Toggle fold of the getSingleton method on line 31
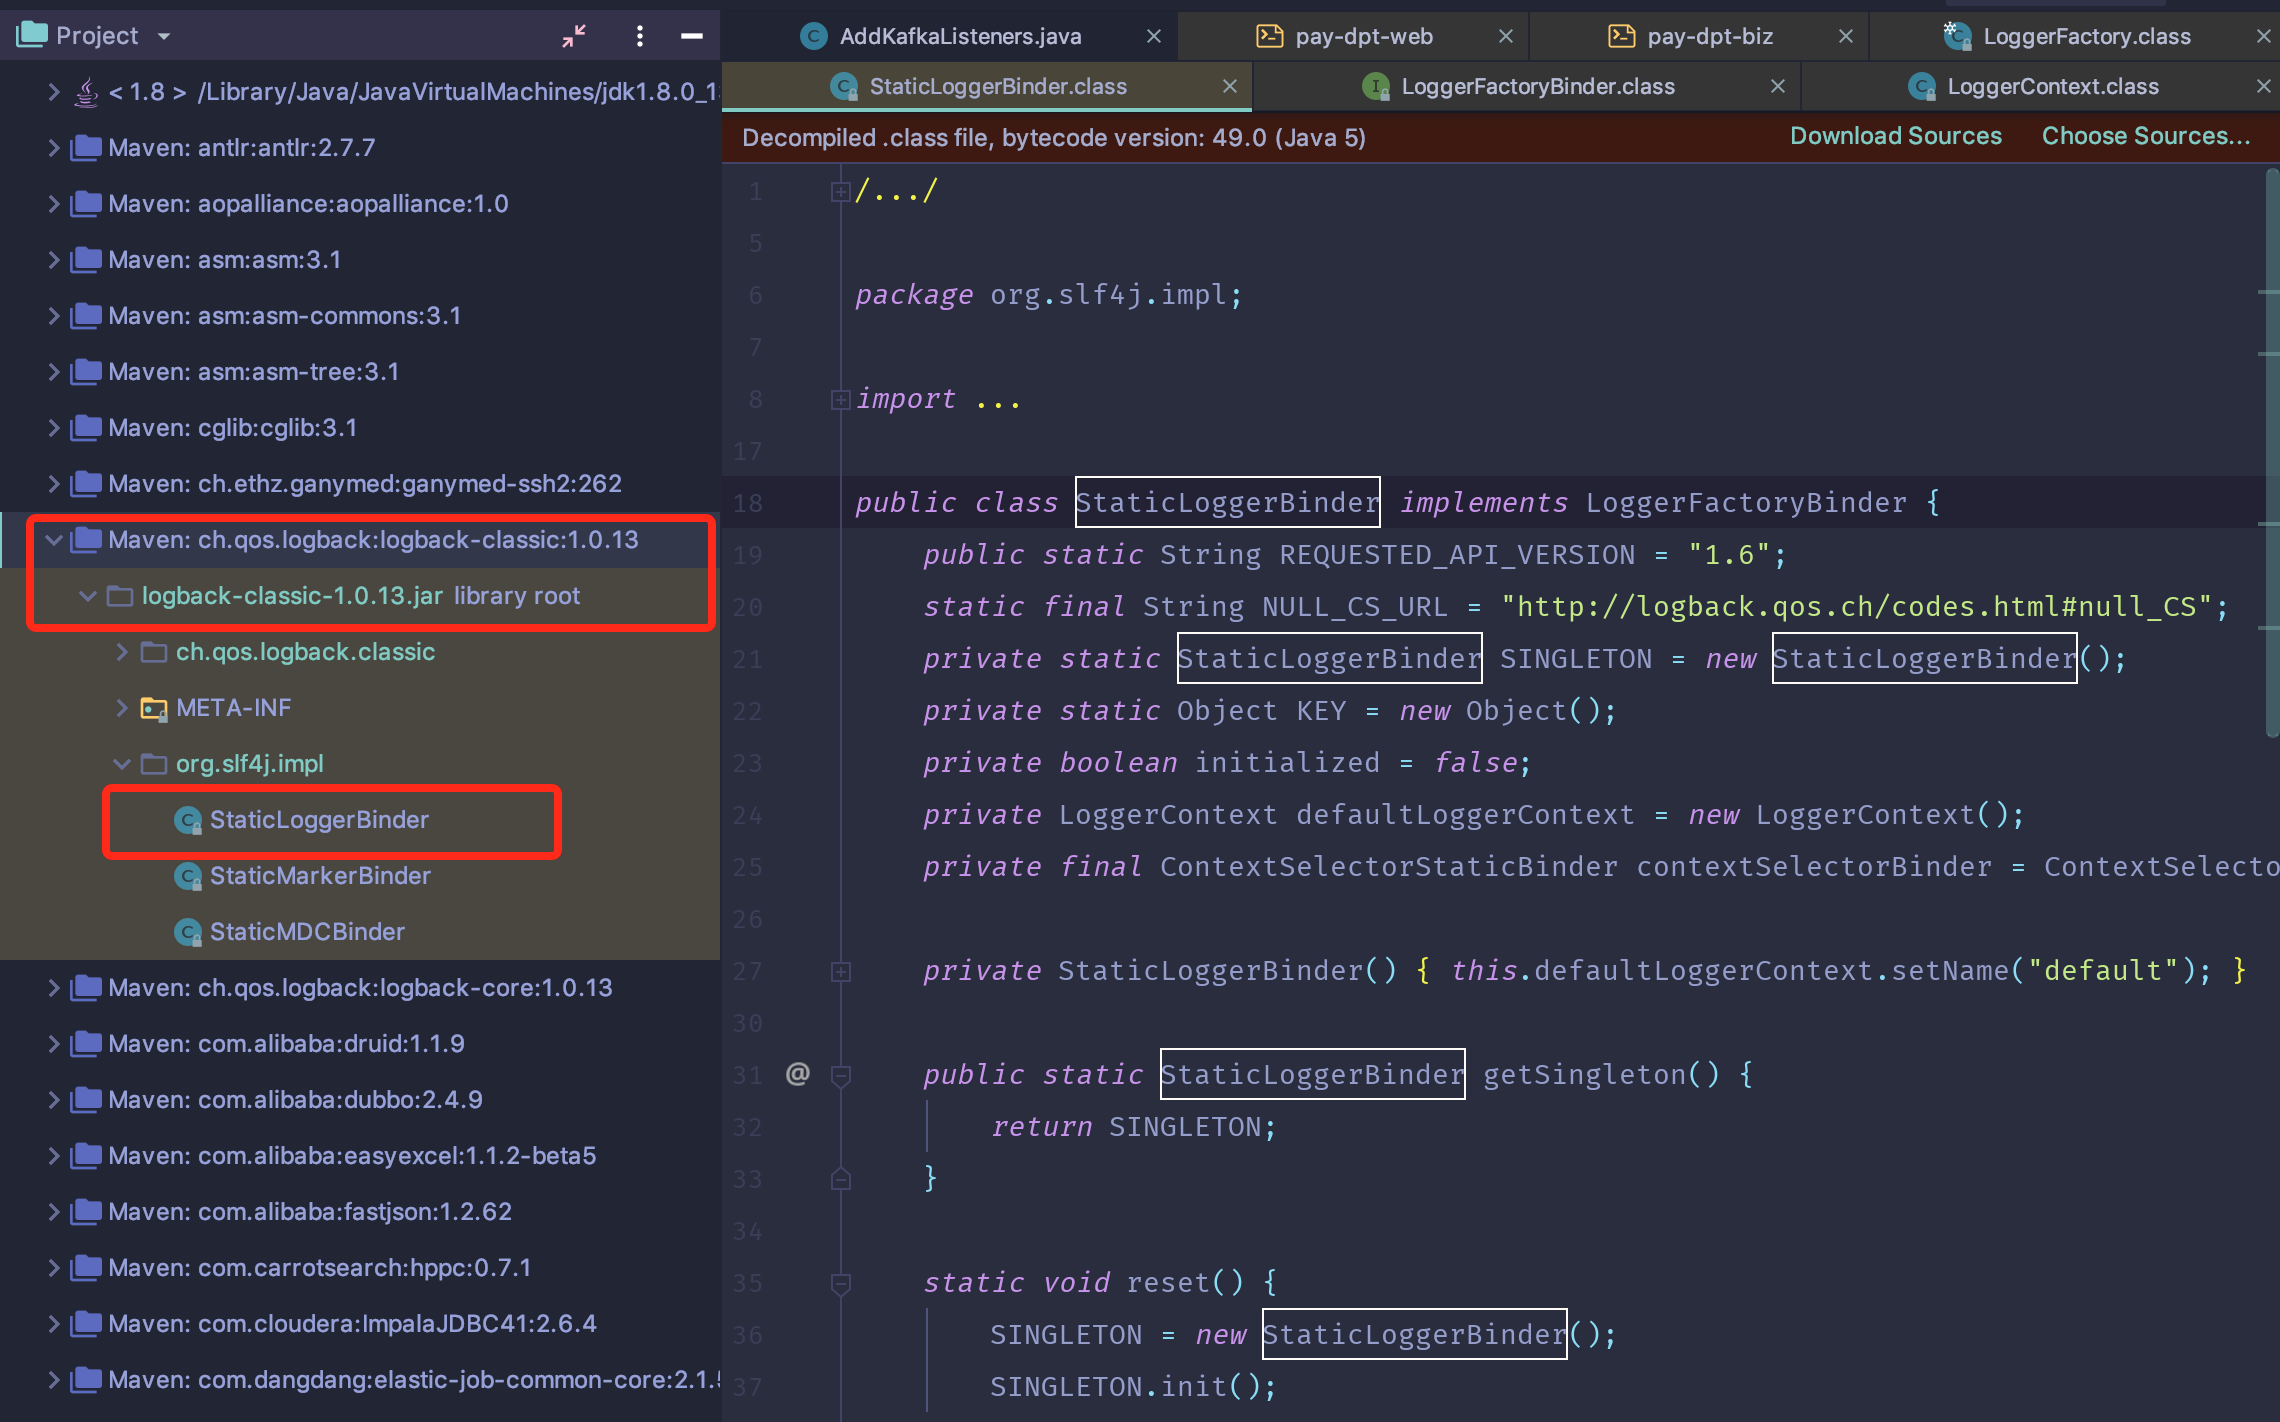The height and width of the screenshot is (1422, 2280). (840, 1075)
